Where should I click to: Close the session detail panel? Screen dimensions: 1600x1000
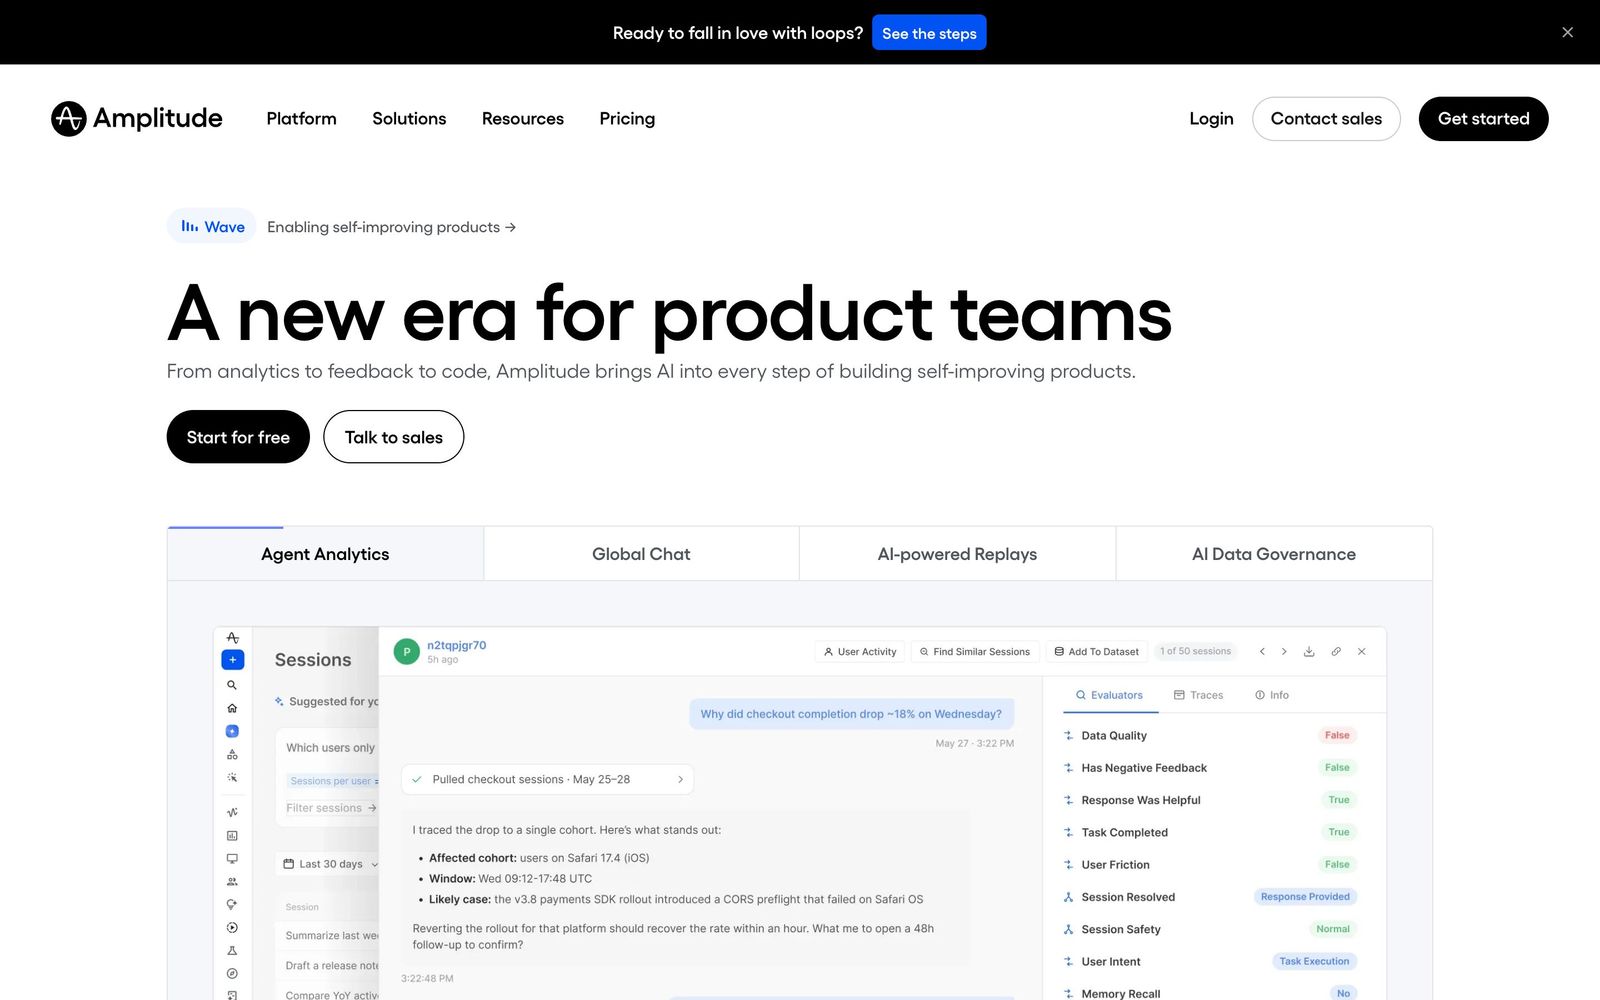1361,651
